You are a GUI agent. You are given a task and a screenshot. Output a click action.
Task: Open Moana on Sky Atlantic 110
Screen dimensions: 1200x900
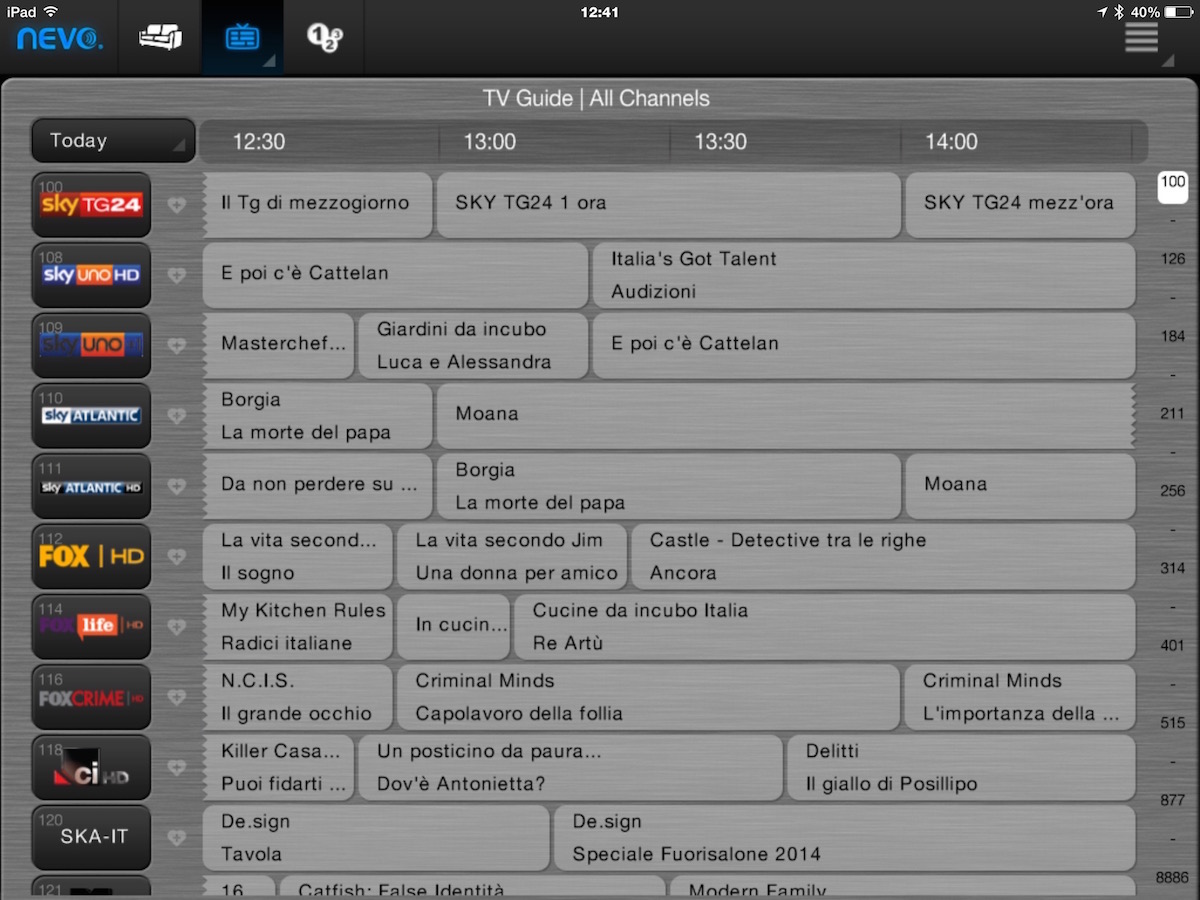786,416
